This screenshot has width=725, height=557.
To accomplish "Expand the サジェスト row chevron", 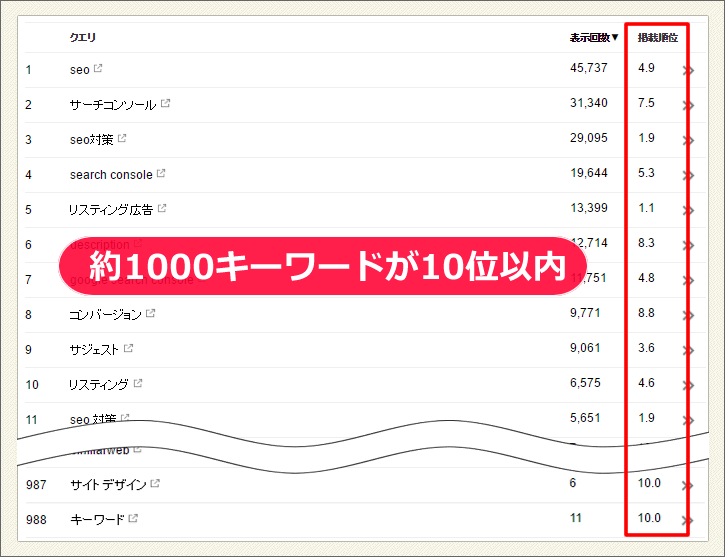I will click(688, 350).
